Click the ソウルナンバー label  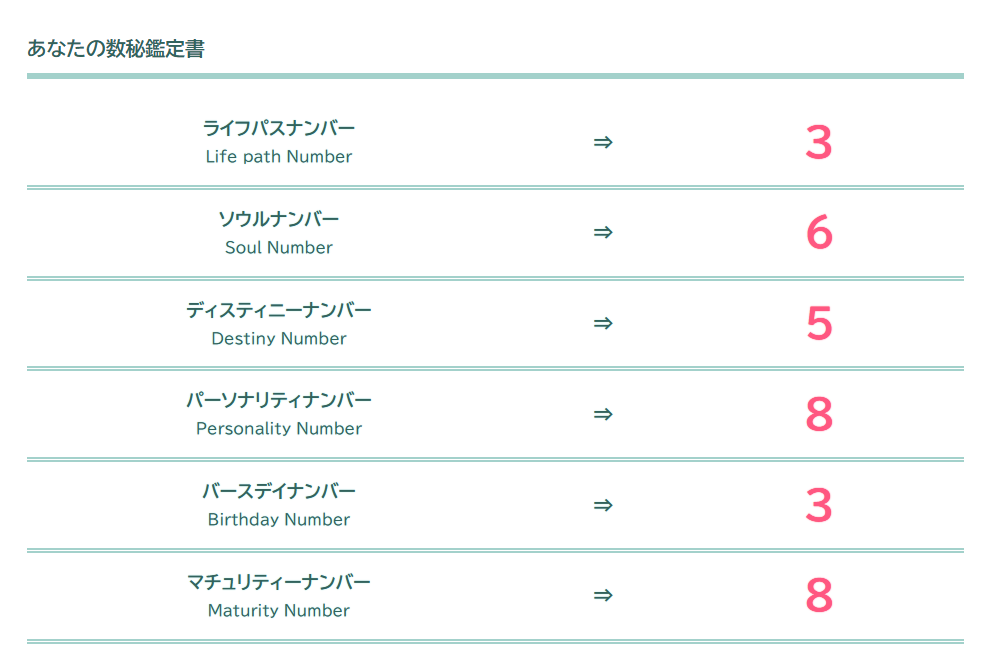tap(279, 219)
